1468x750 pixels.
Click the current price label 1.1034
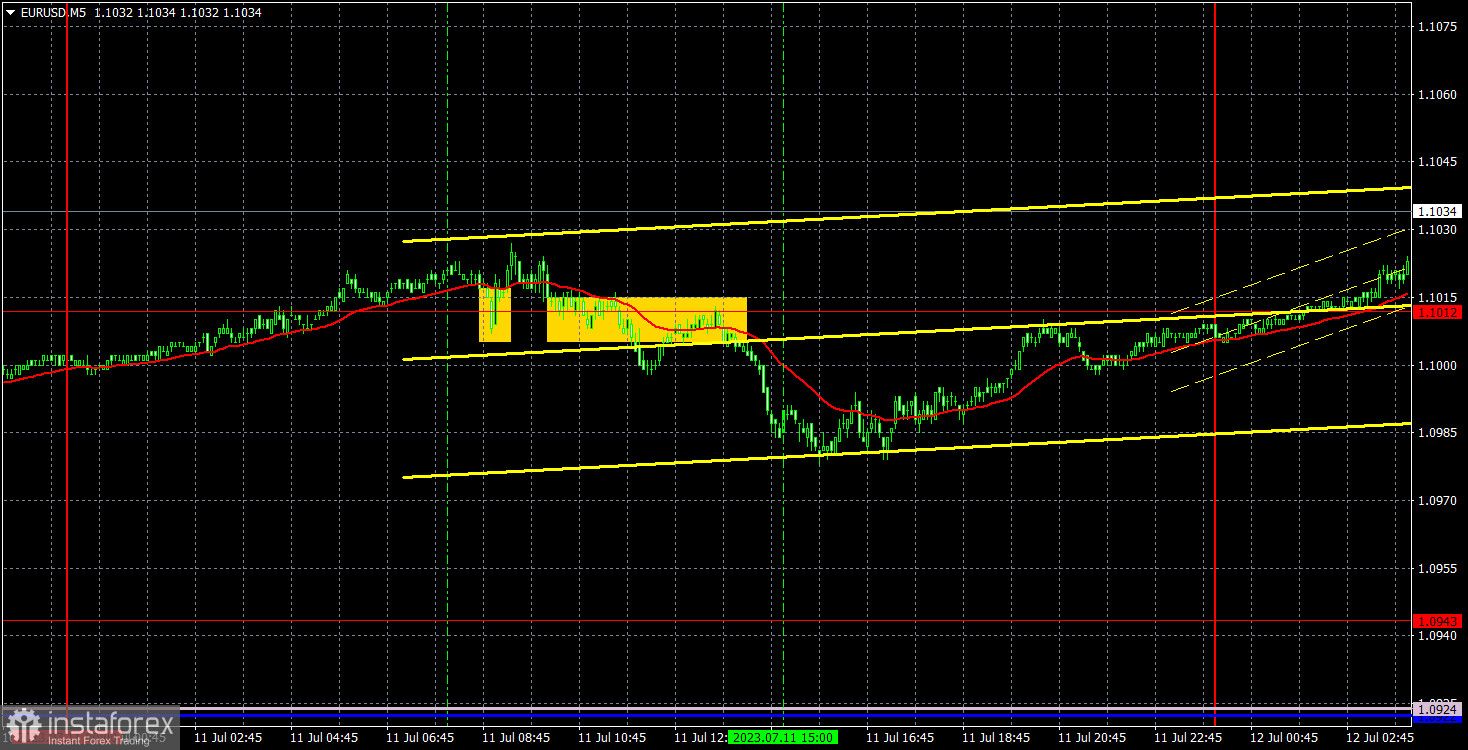coord(1437,212)
